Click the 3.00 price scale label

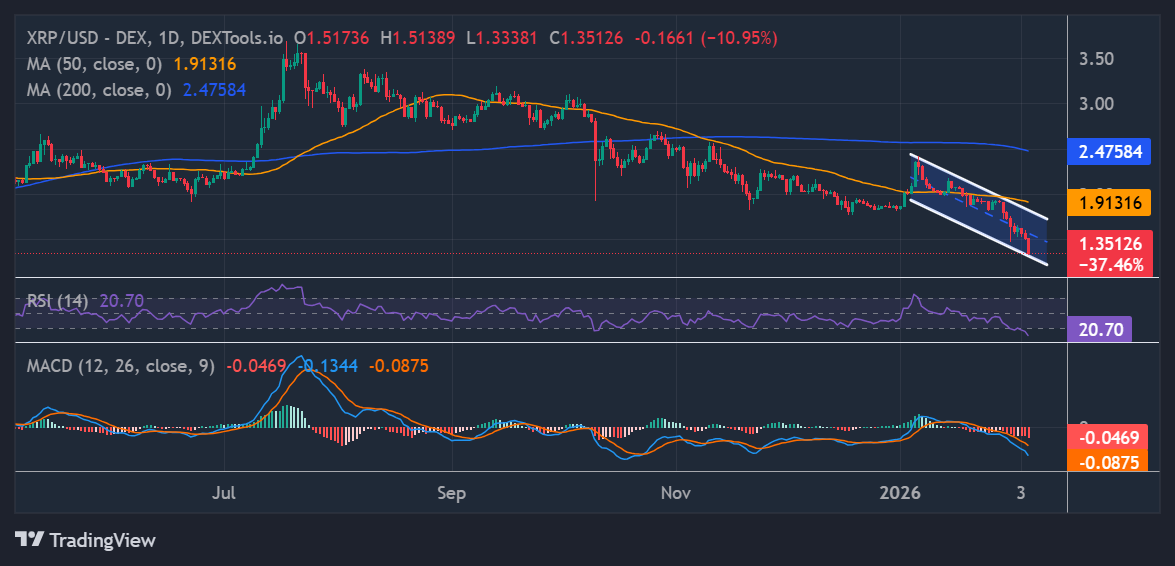(1097, 103)
